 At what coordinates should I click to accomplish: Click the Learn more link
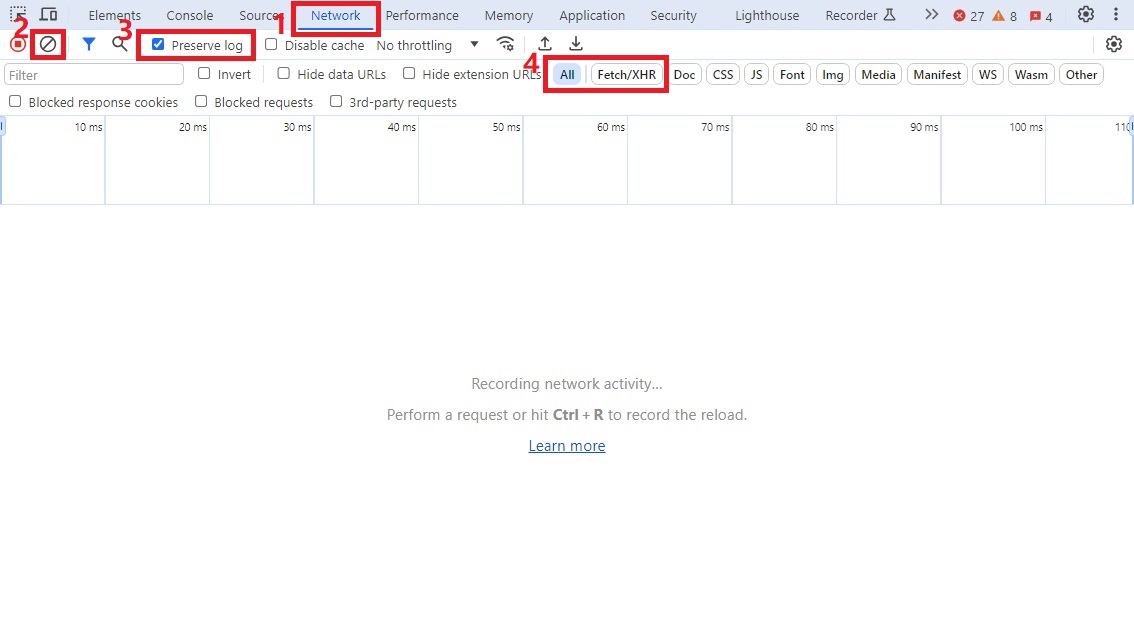click(x=566, y=445)
